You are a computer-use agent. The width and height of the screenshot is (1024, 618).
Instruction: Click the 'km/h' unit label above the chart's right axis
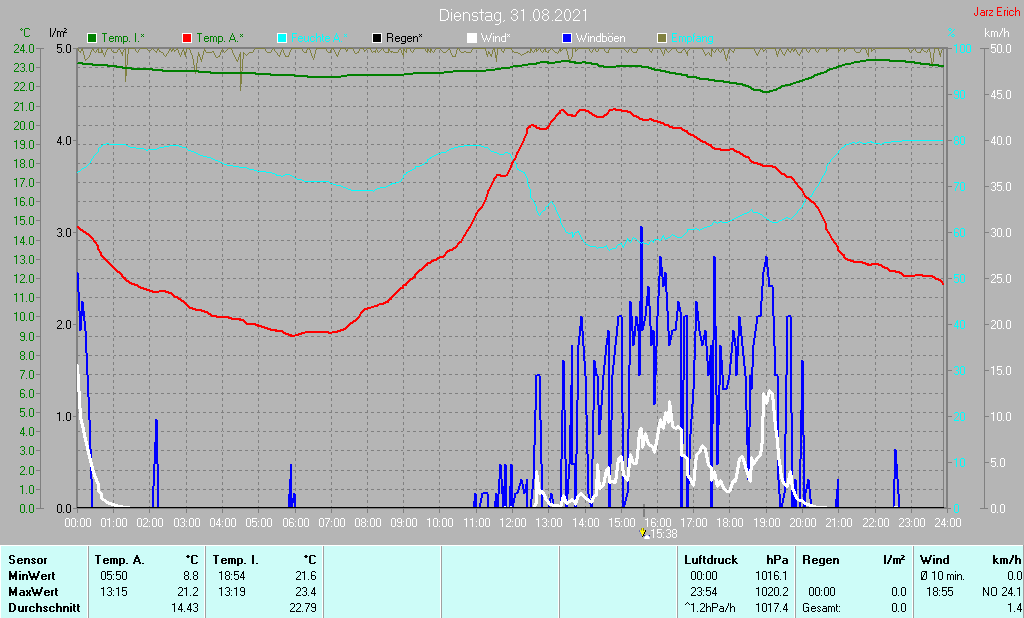(997, 33)
